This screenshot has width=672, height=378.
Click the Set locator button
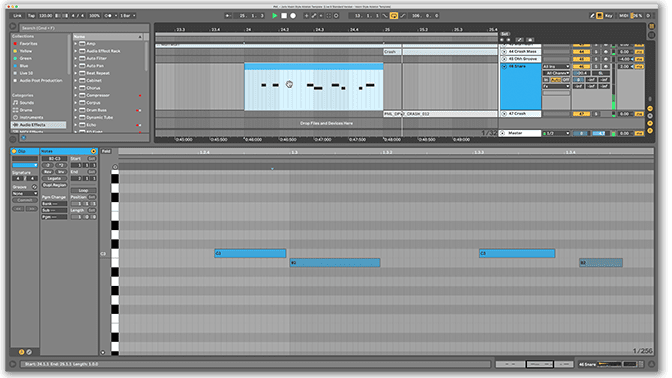point(505,33)
